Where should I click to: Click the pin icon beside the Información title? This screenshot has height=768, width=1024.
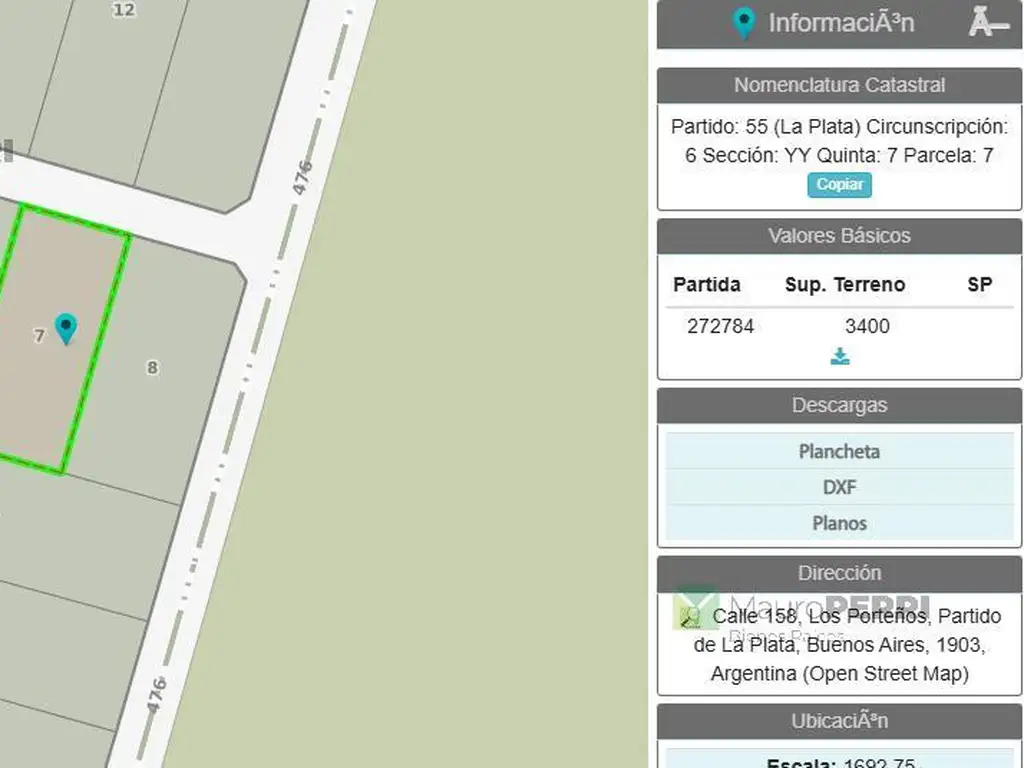tap(743, 23)
